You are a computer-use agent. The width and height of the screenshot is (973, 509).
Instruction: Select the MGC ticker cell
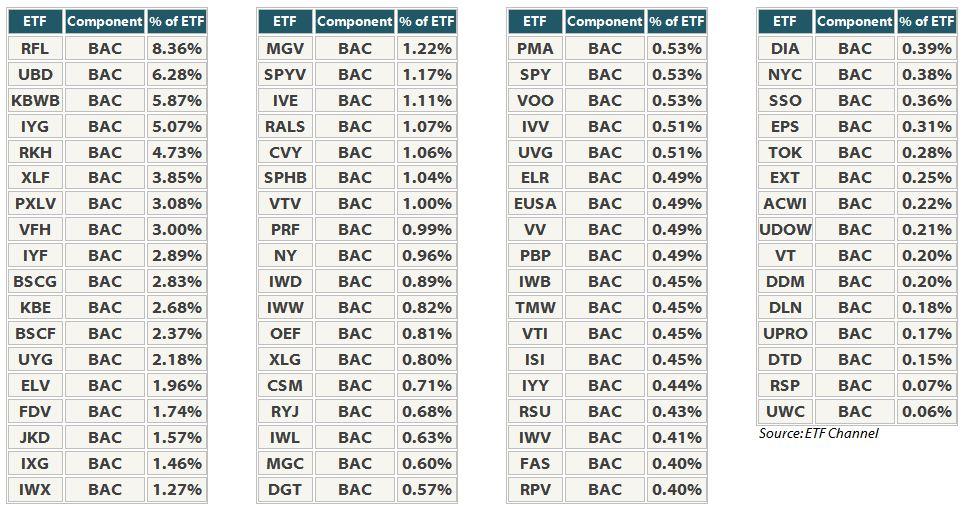tap(285, 464)
